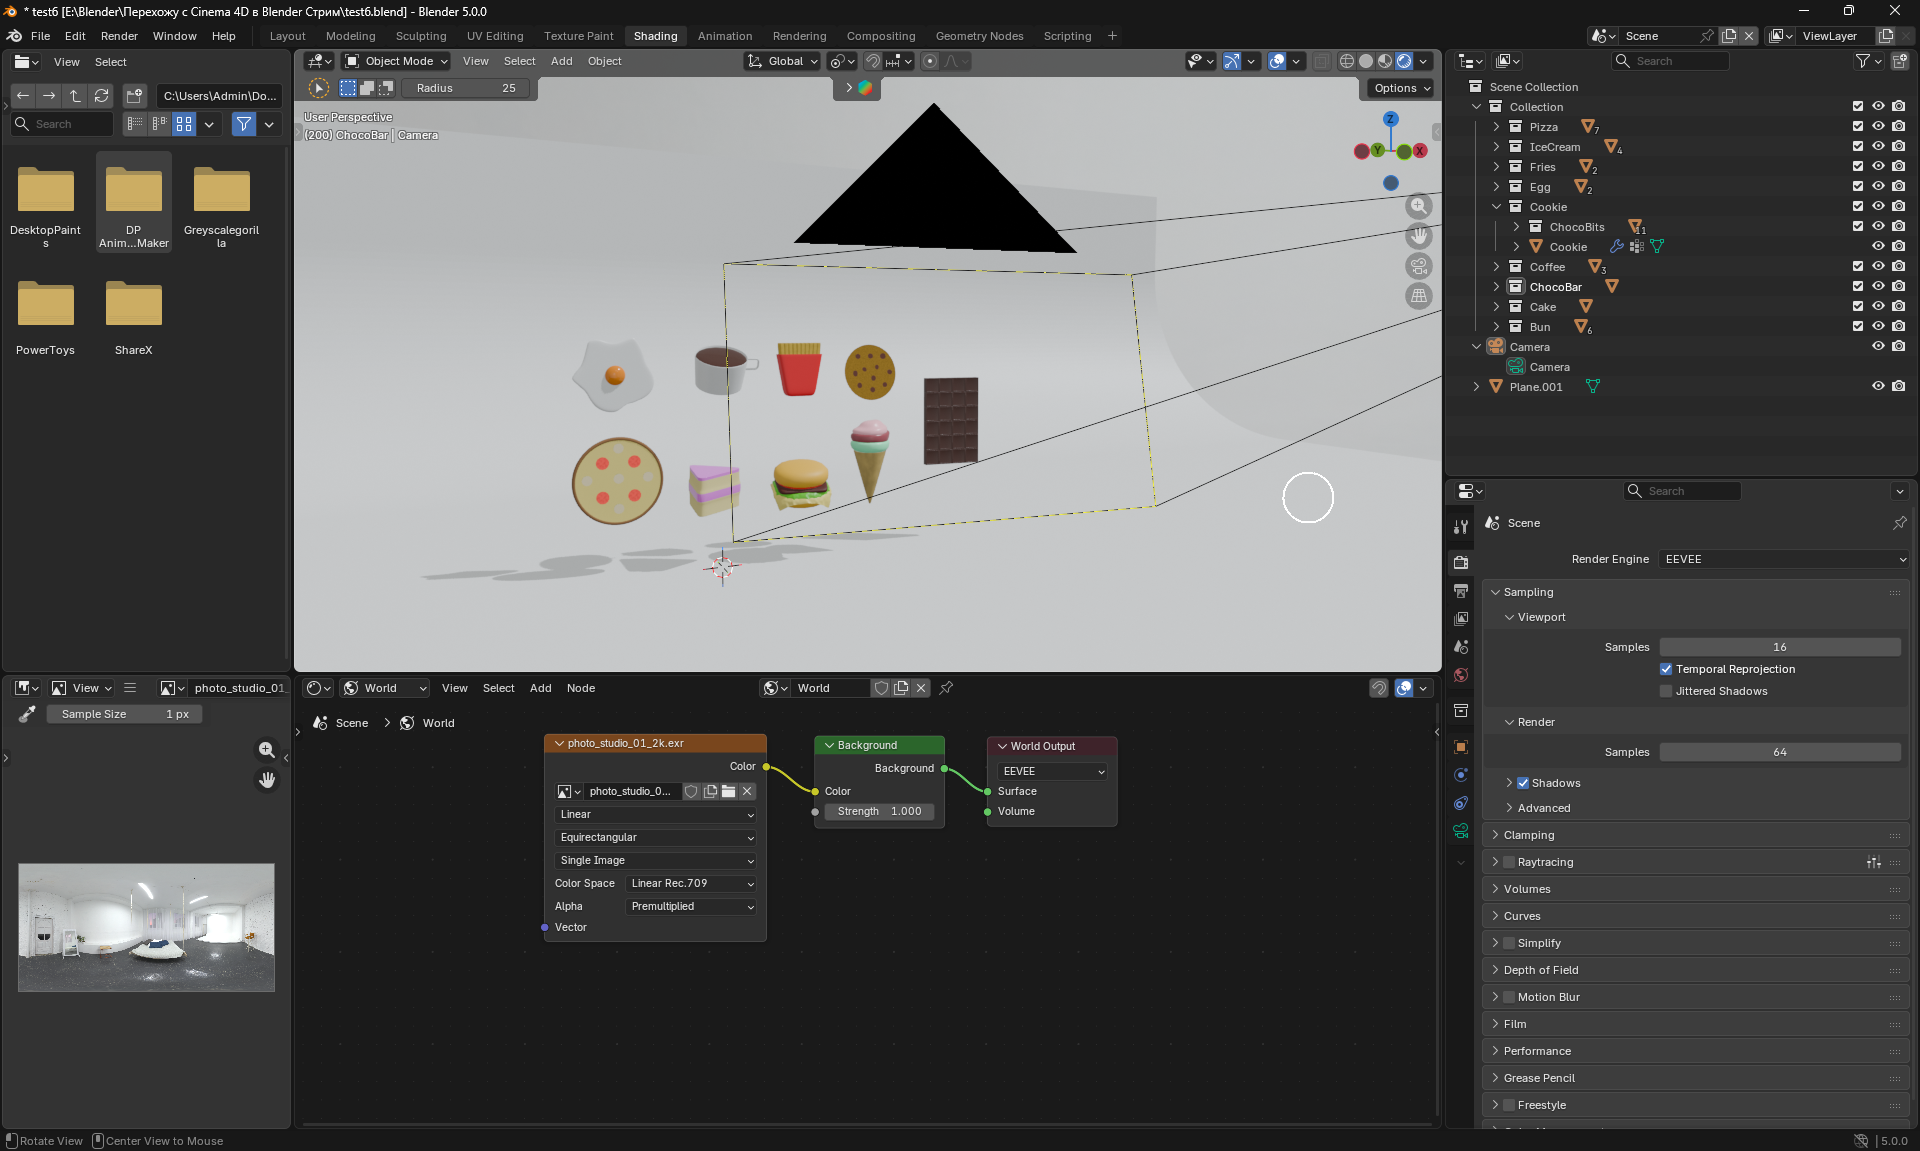Open the Equirectangular projection dropdown
The height and width of the screenshot is (1151, 1920).
tap(656, 837)
